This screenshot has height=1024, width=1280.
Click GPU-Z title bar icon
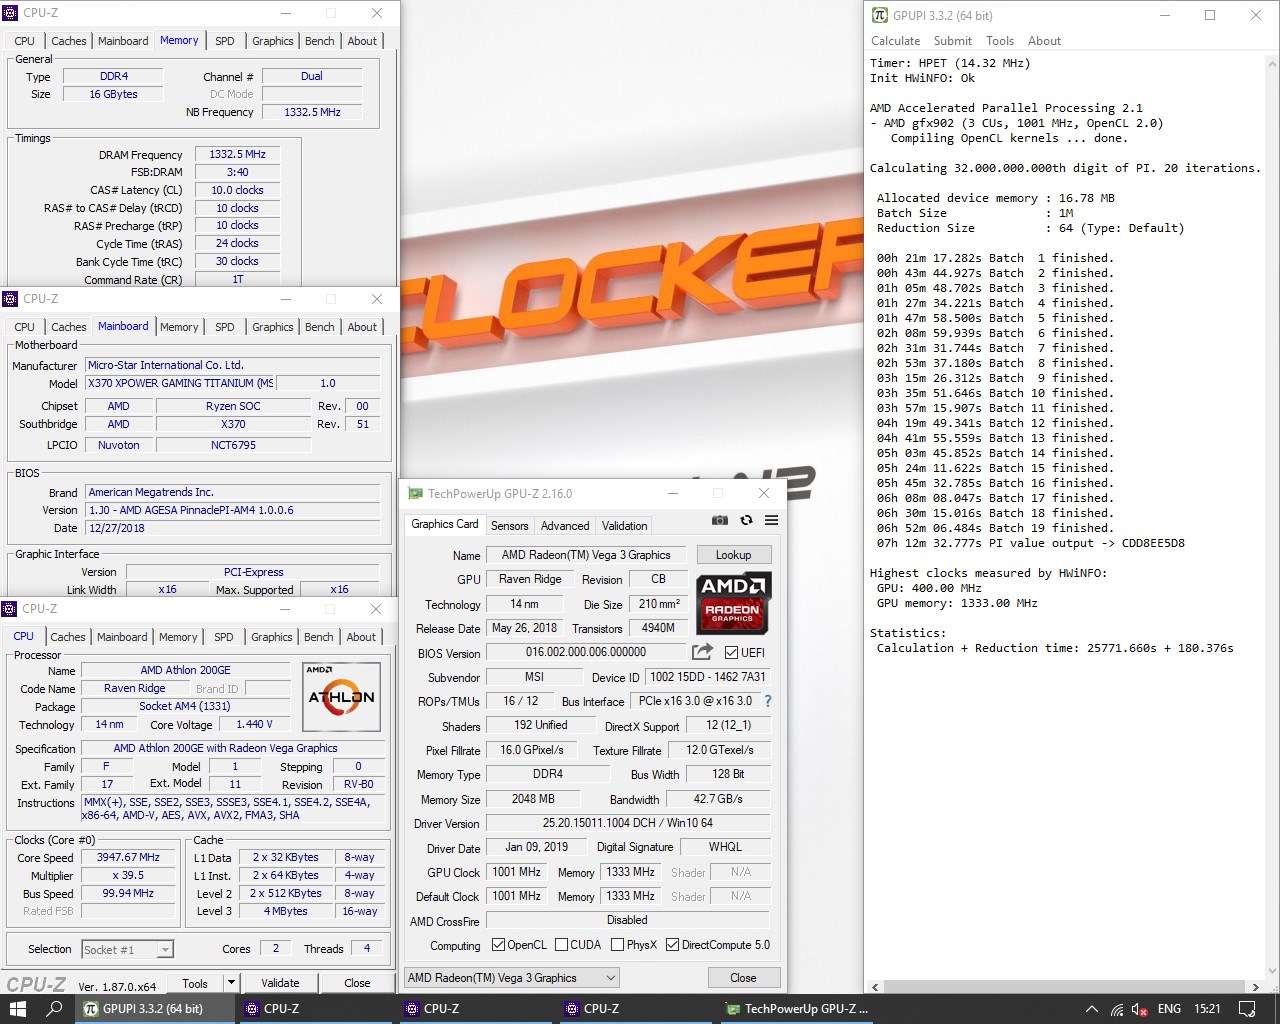(415, 493)
